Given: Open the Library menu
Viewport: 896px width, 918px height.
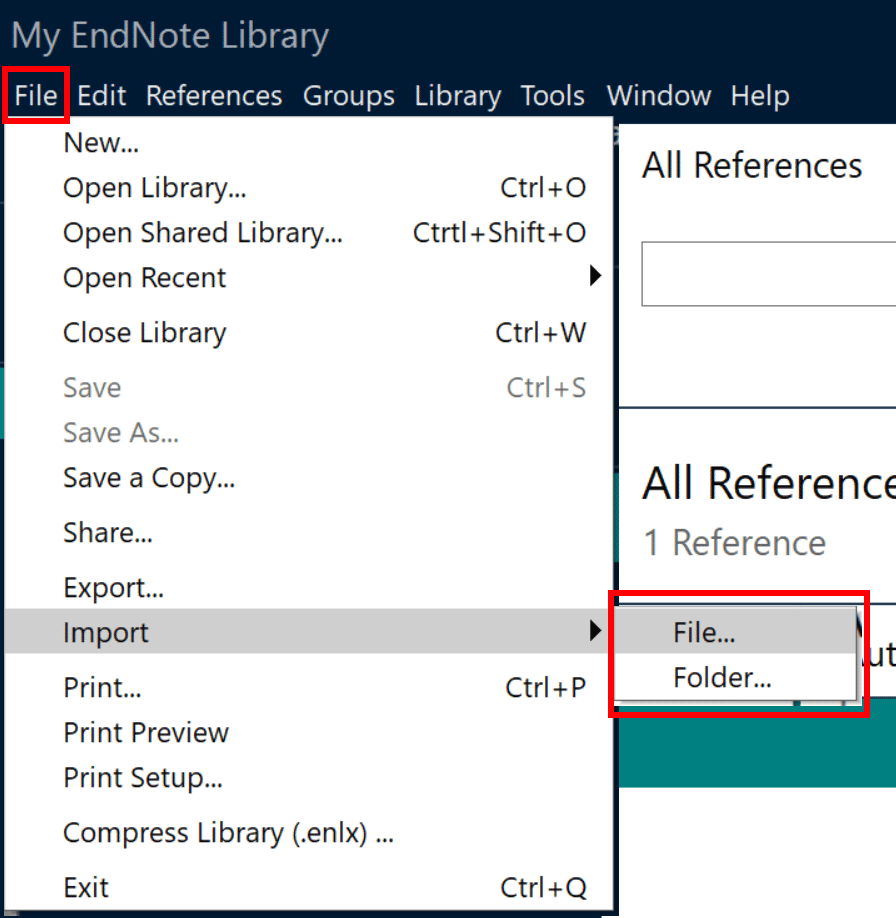Looking at the screenshot, I should pos(458,96).
